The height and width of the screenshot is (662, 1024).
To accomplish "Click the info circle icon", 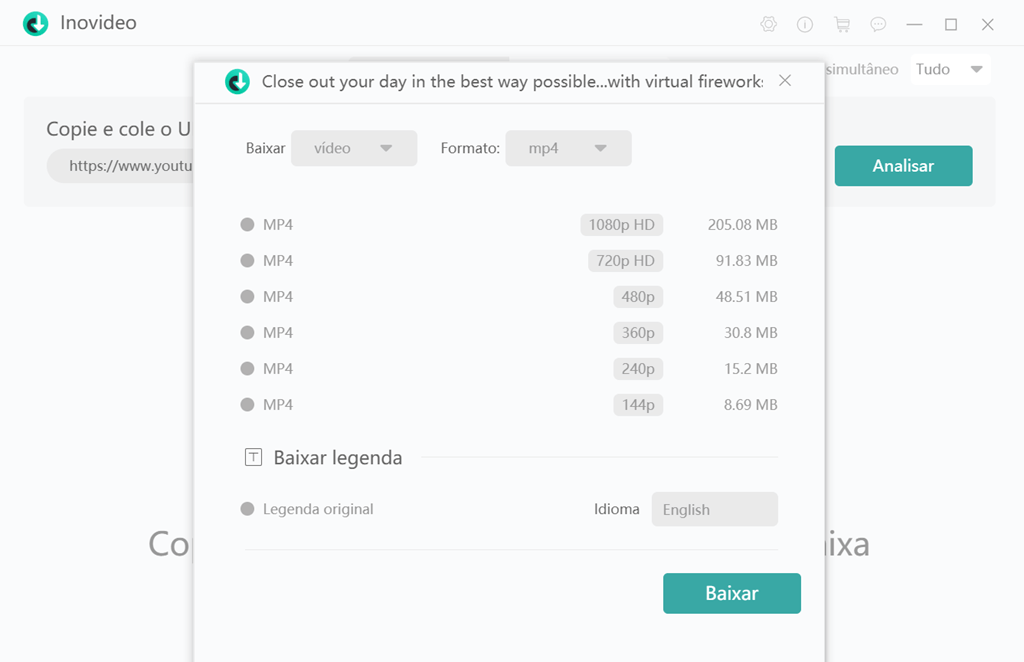I will [x=805, y=24].
